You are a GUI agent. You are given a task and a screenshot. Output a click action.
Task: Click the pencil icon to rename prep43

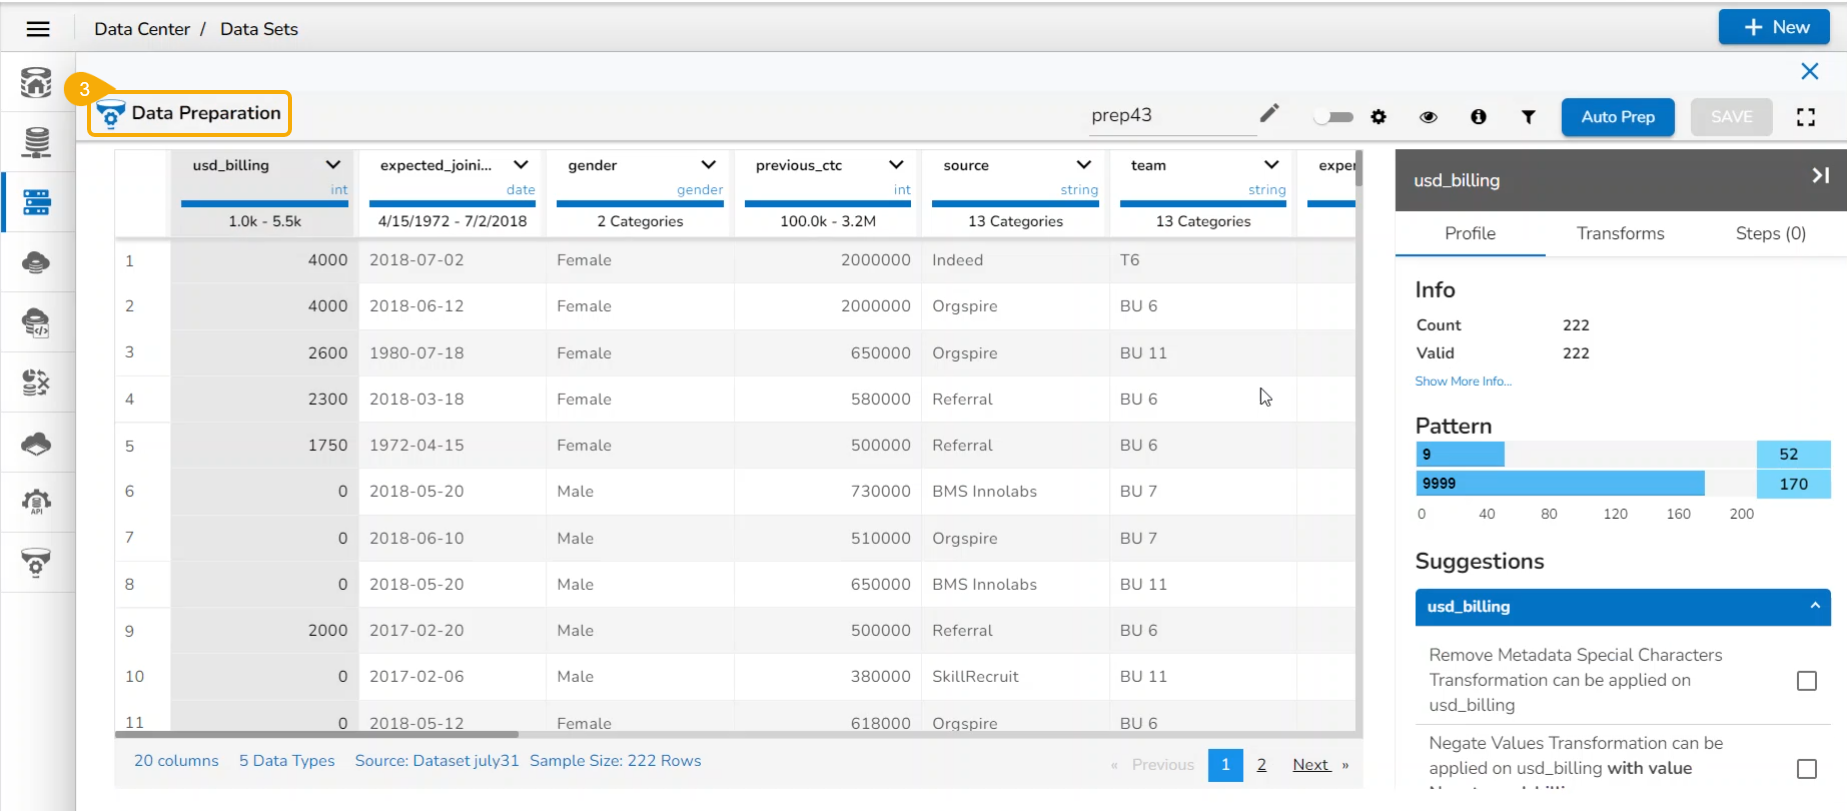(1269, 113)
